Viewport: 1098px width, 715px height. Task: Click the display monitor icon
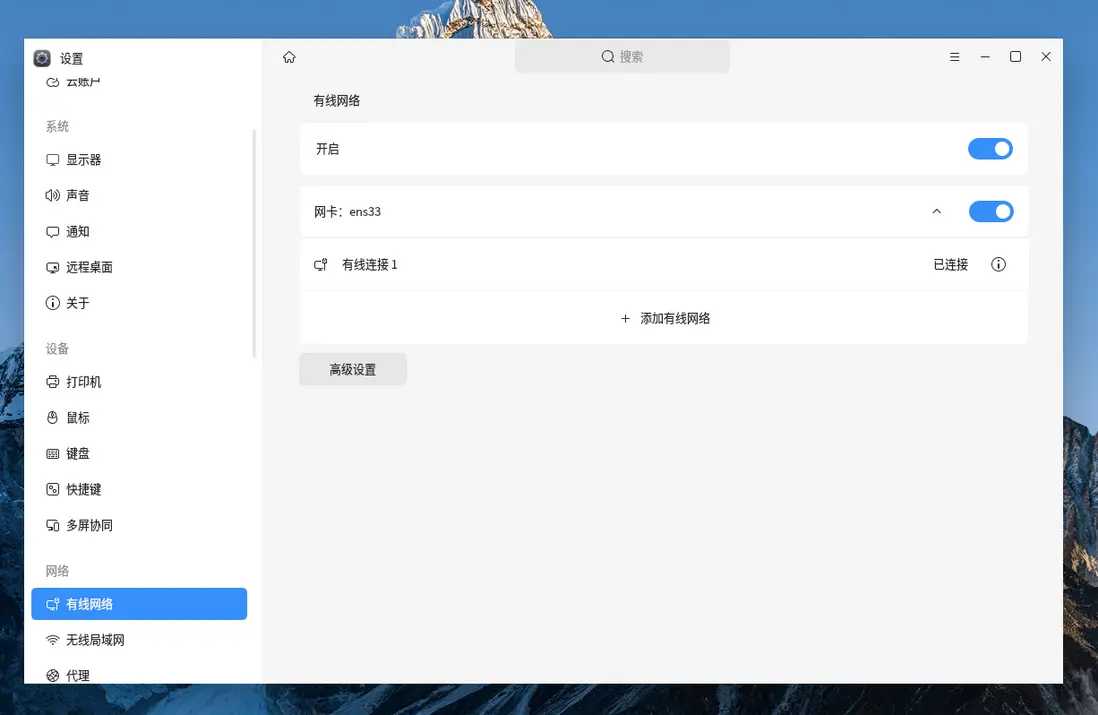click(53, 160)
